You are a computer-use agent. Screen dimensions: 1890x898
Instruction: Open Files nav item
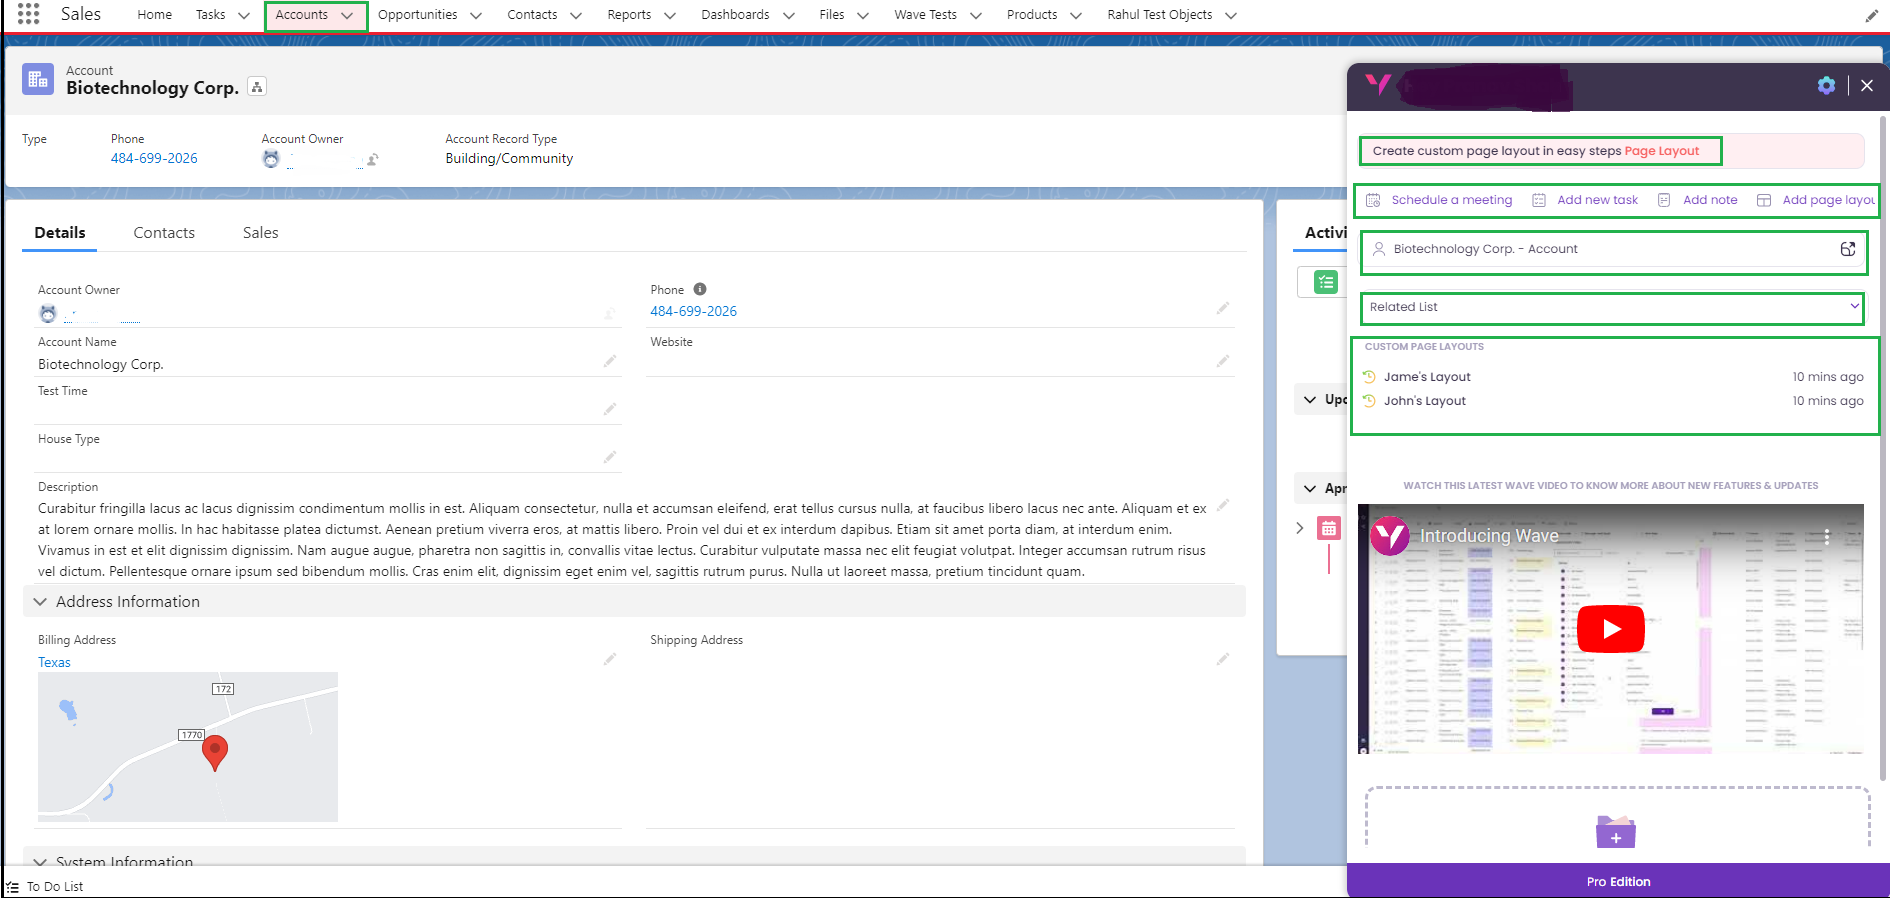[x=832, y=15]
